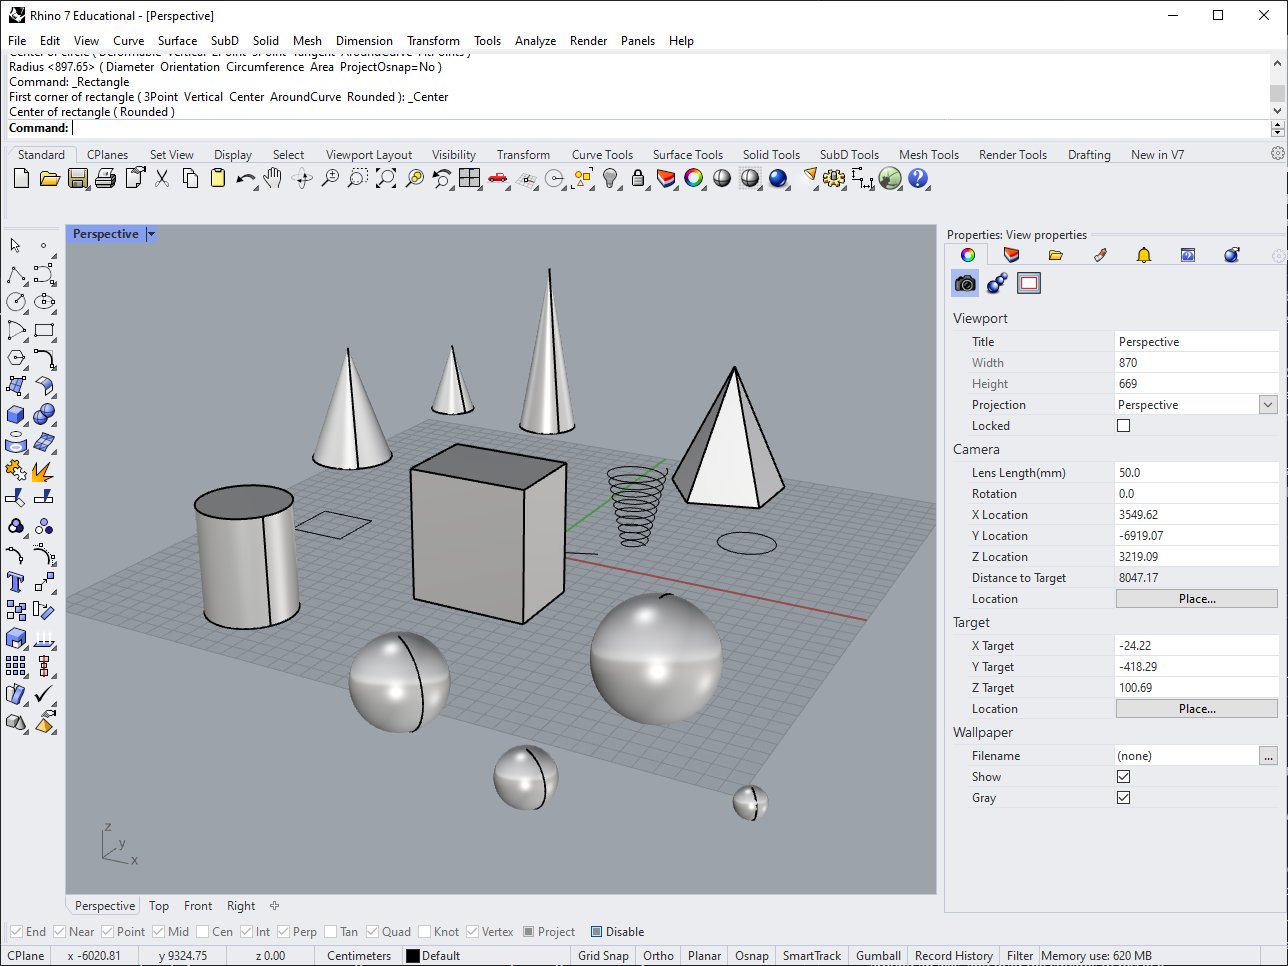Click the target Location Place button
Image resolution: width=1288 pixels, height=966 pixels.
coord(1197,709)
